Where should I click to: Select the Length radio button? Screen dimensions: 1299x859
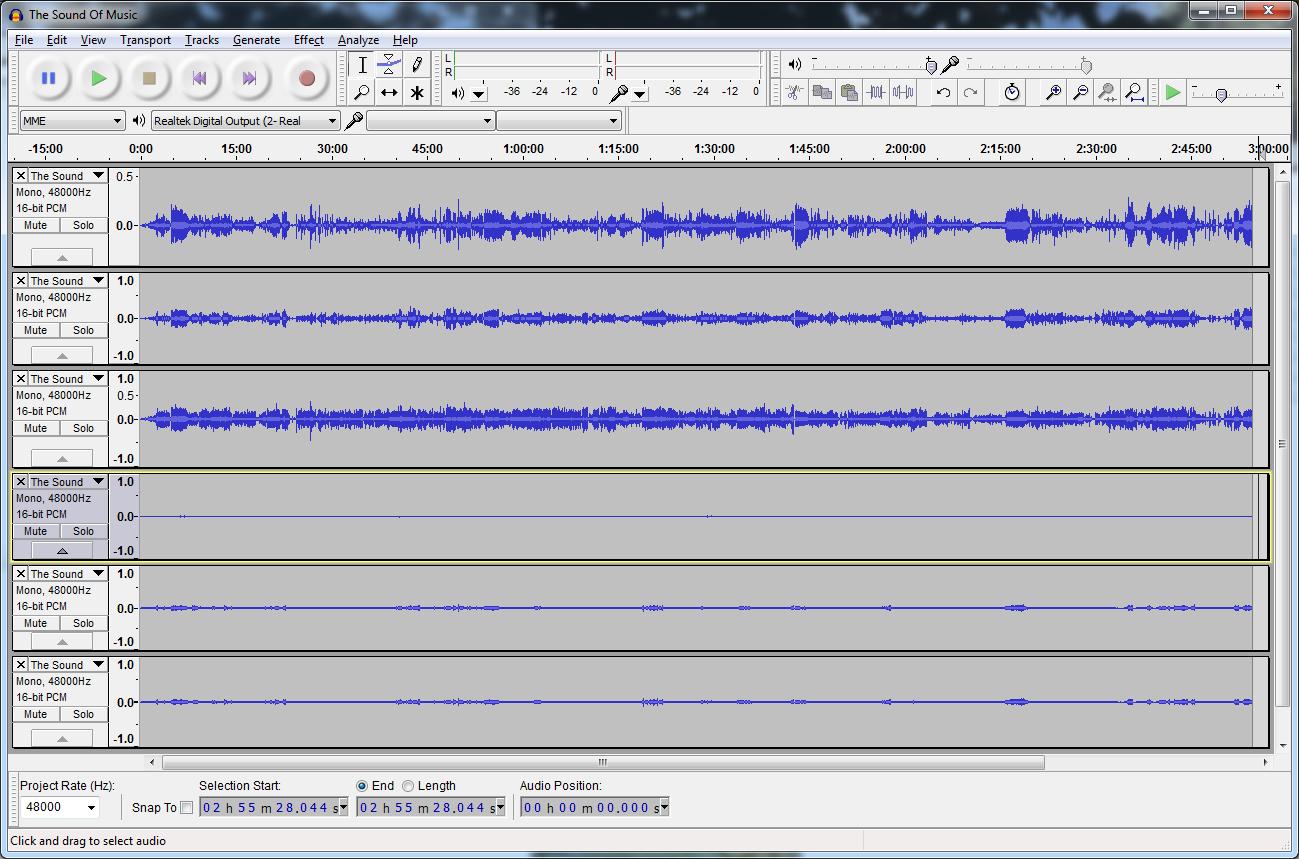point(408,786)
